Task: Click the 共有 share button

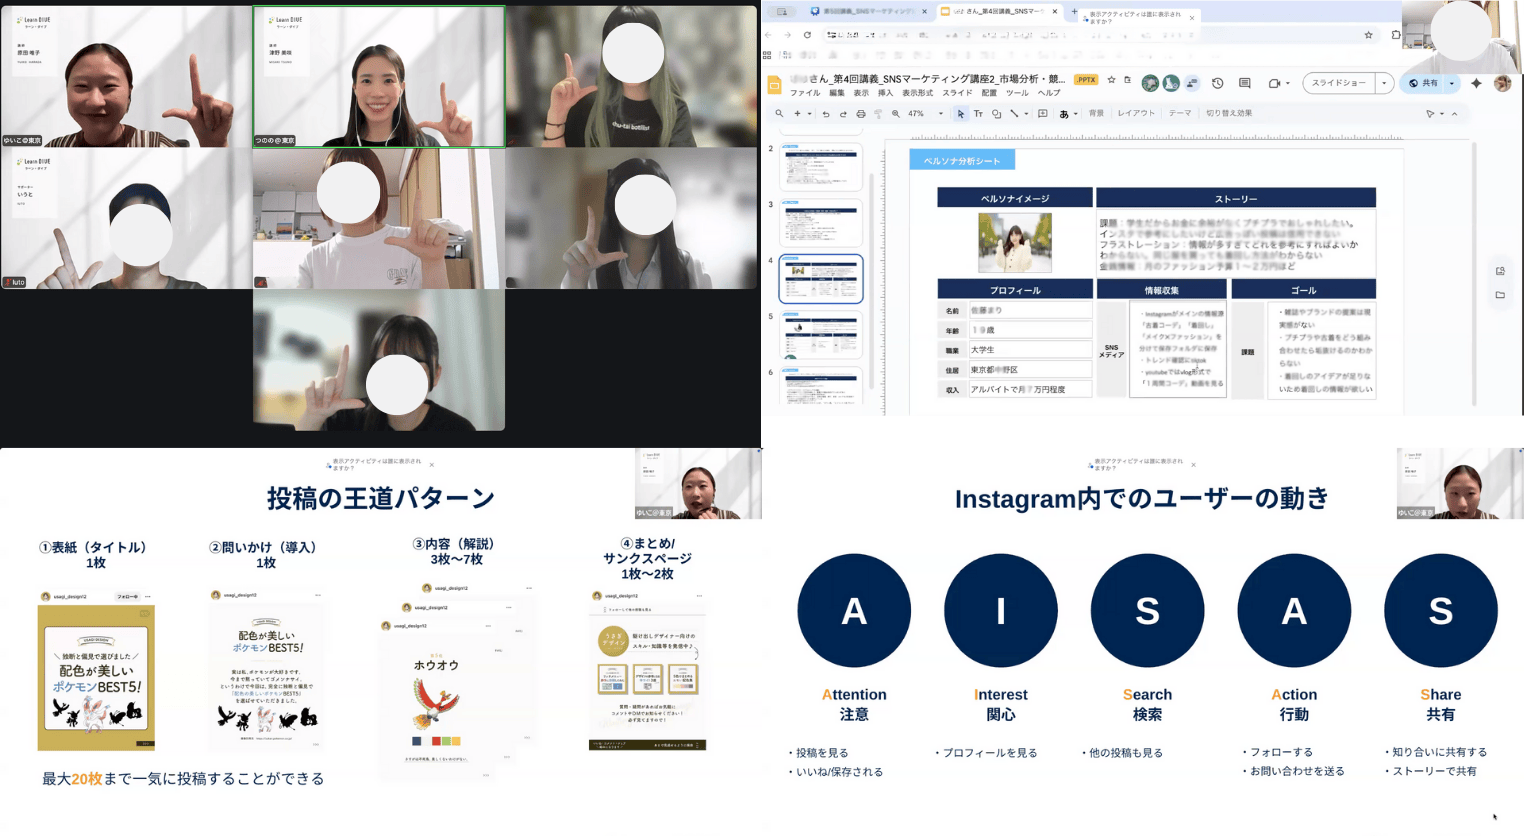Action: [1424, 83]
